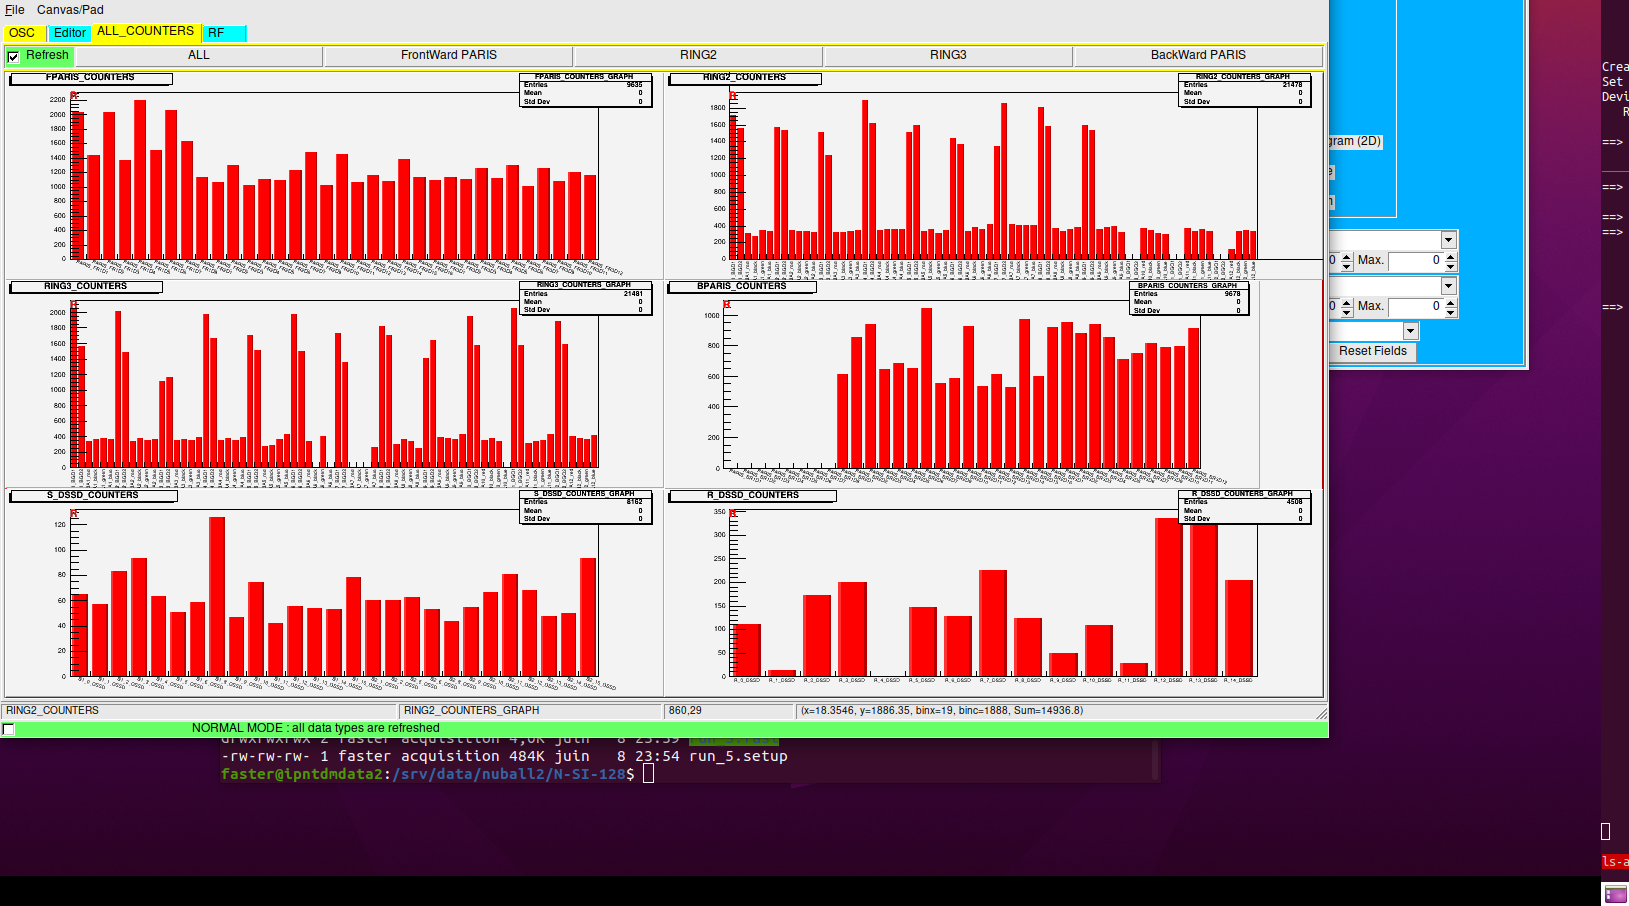Screen dimensions: 1629x906
Task: Select the BackWard PARIS tab
Action: 1197,55
